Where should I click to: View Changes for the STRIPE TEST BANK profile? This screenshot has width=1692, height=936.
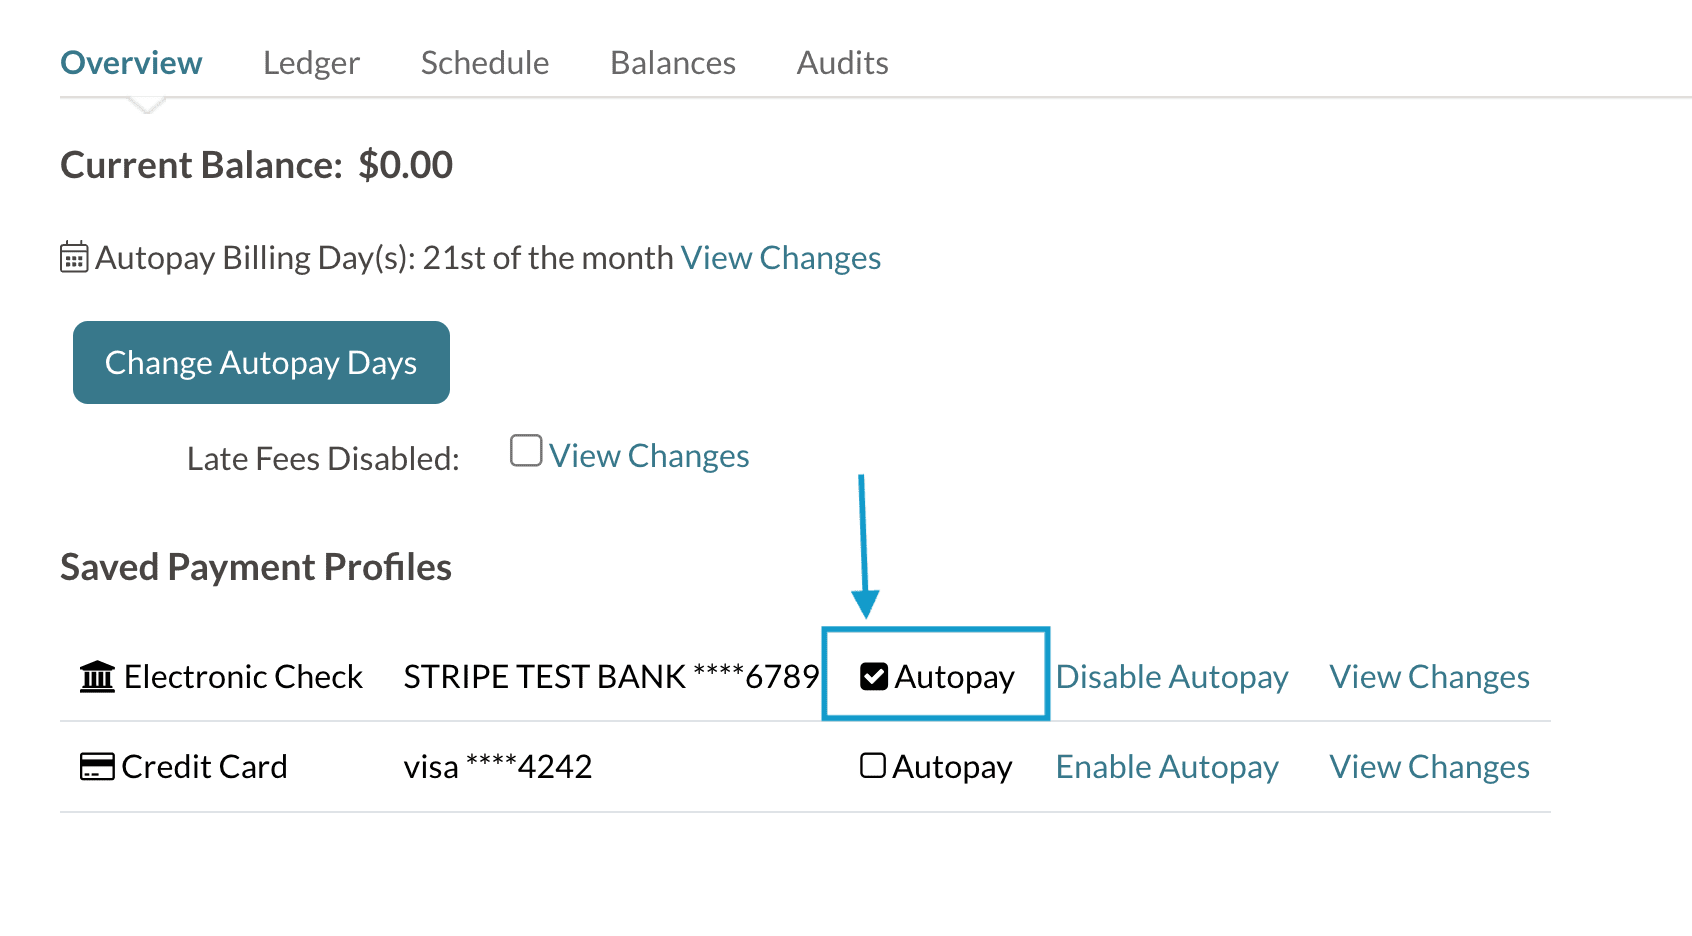tap(1429, 676)
